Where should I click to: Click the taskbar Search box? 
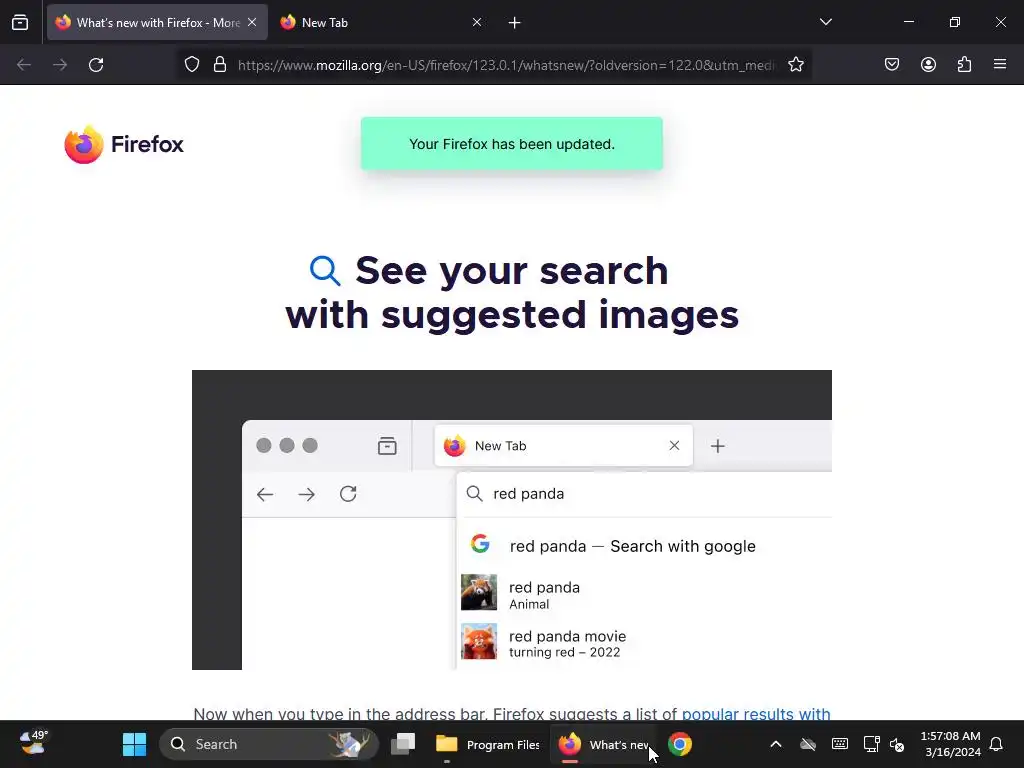(268, 744)
